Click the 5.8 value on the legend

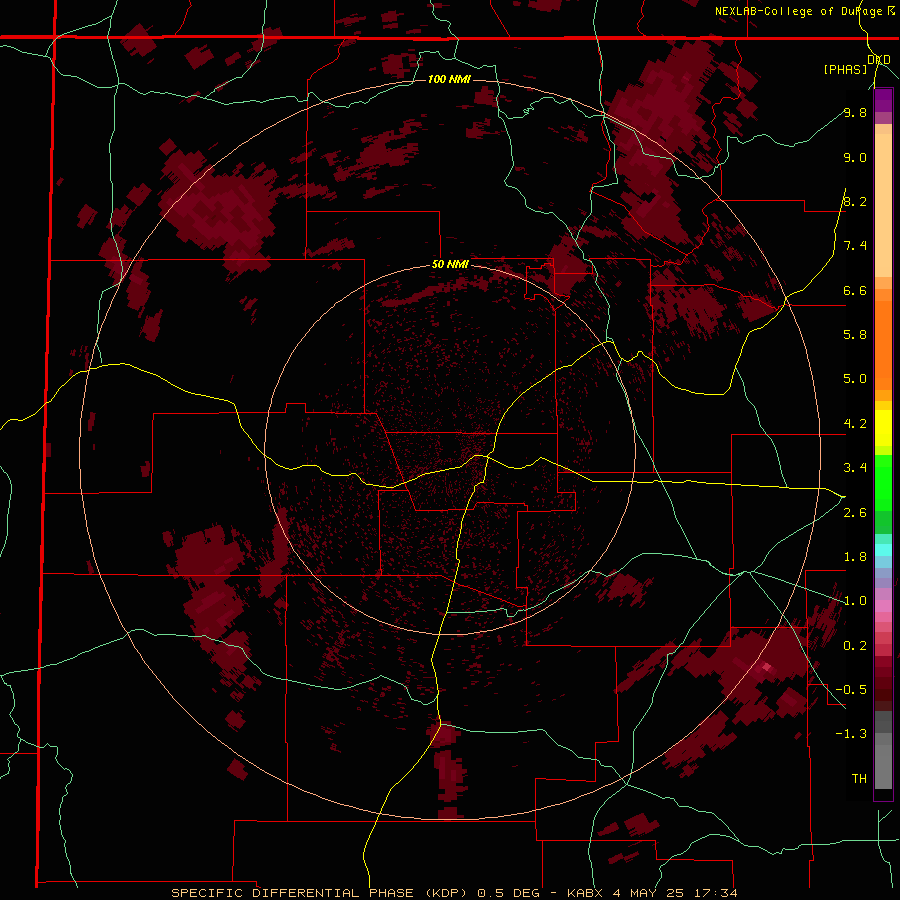point(855,334)
